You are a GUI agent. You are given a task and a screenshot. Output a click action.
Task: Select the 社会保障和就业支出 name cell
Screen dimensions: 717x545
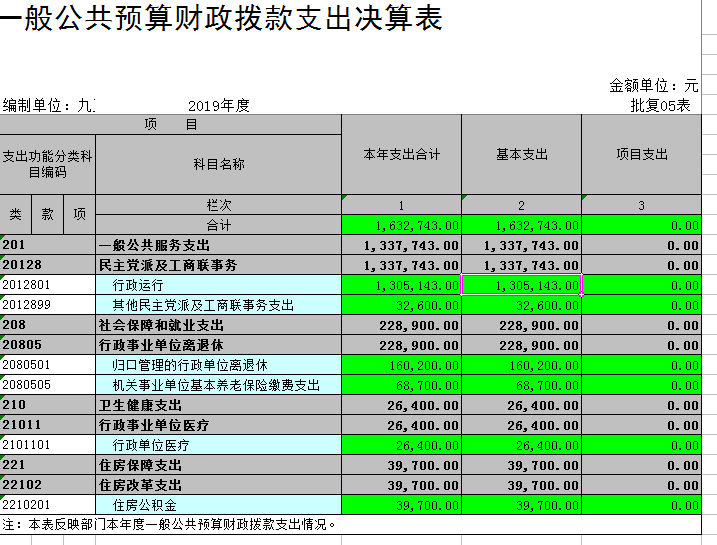coord(218,325)
